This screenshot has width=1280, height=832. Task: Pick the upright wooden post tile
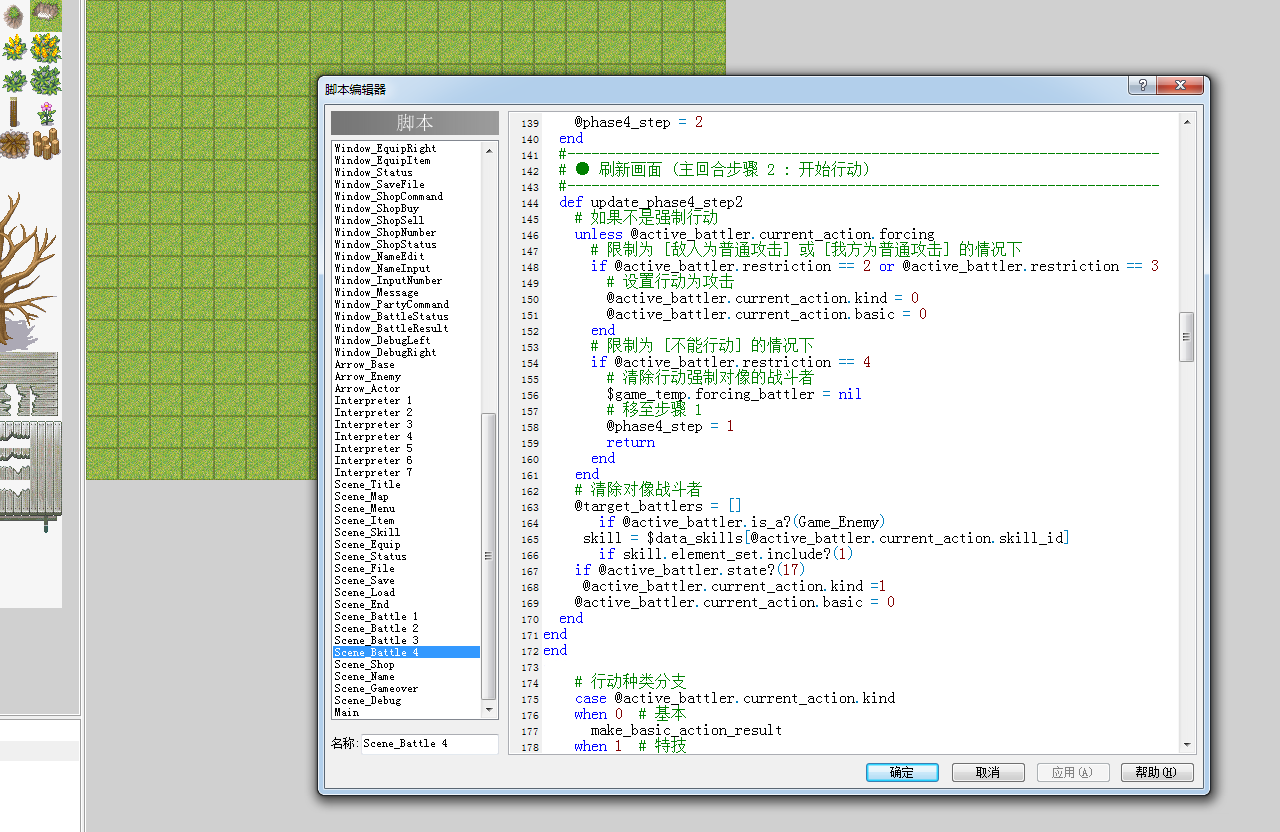[14, 112]
